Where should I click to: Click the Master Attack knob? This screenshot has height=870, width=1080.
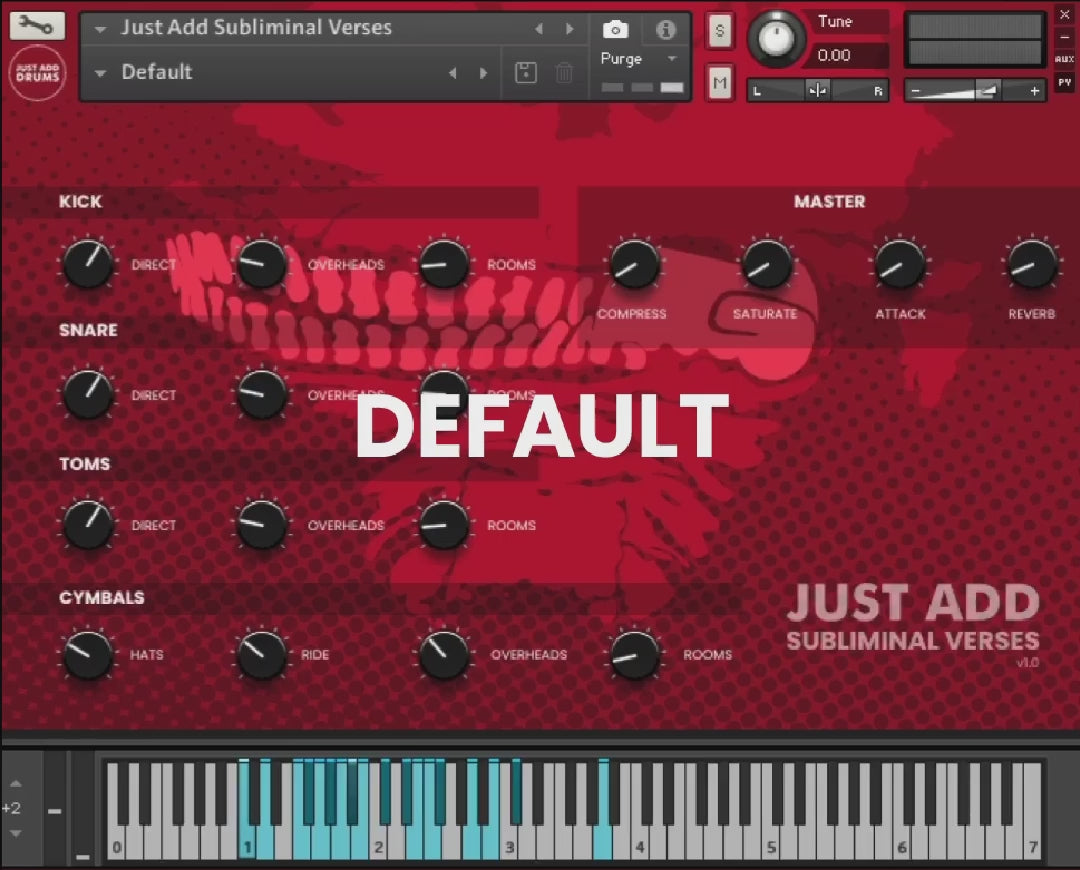click(x=900, y=265)
